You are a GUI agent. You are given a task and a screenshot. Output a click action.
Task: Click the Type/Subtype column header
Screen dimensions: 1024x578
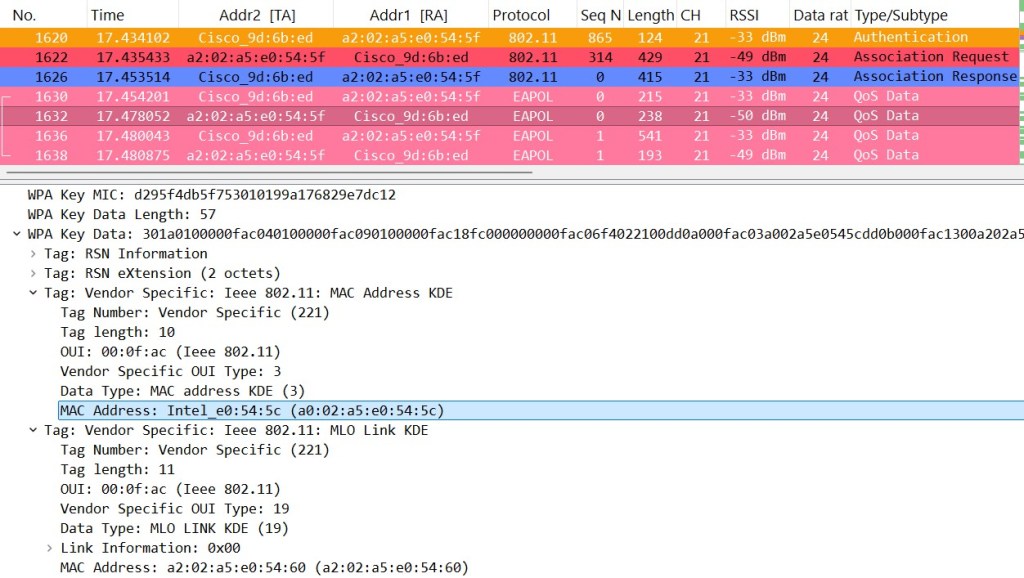(x=900, y=15)
